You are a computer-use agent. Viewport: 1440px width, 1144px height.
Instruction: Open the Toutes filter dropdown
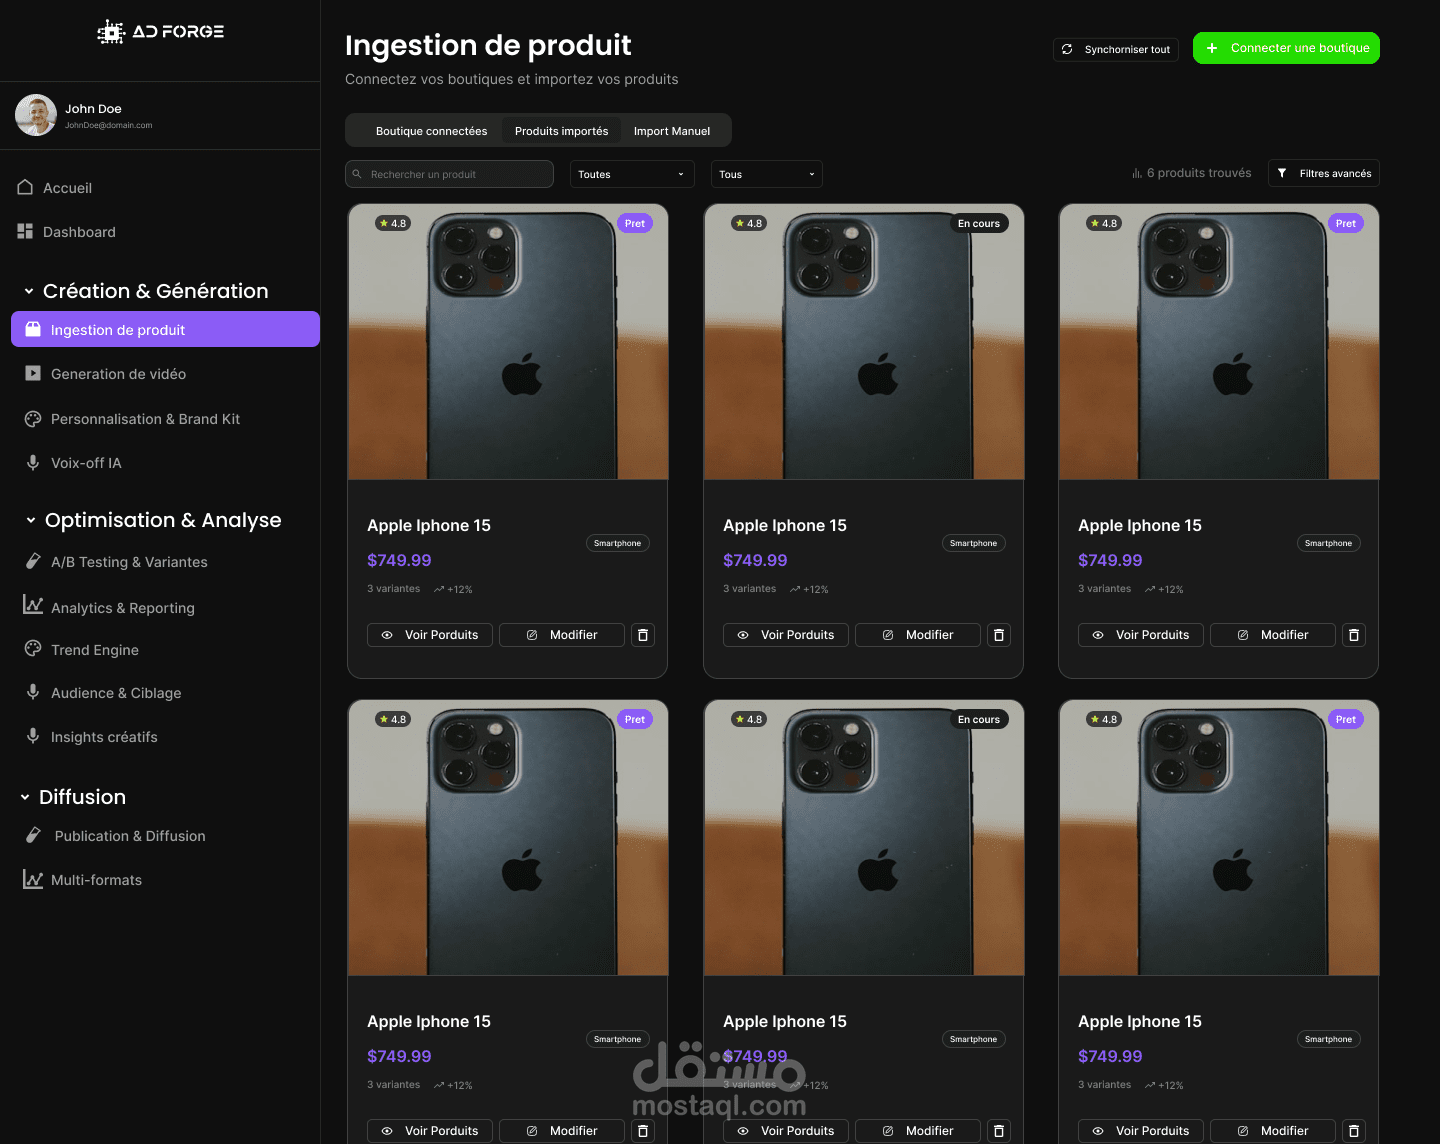point(631,174)
